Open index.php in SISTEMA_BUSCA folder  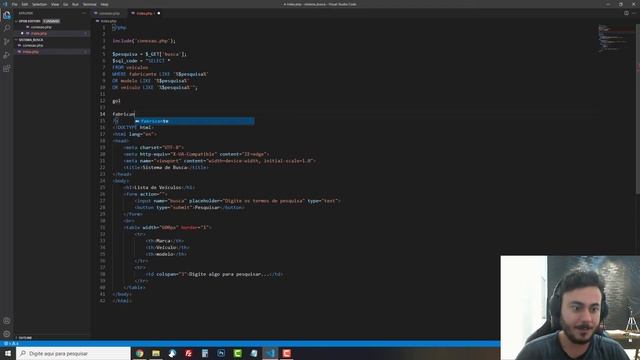[31, 51]
